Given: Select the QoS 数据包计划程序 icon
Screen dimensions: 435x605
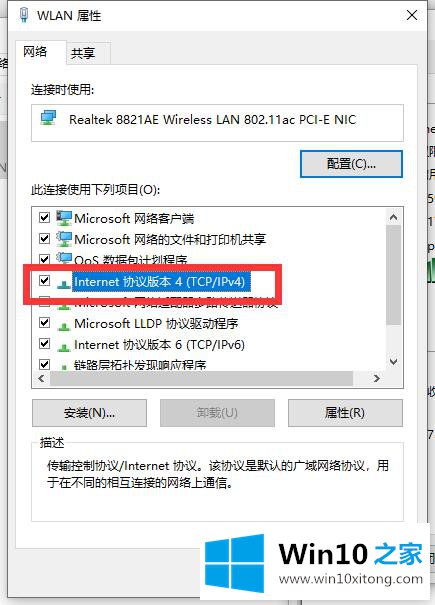Looking at the screenshot, I should tap(64, 258).
